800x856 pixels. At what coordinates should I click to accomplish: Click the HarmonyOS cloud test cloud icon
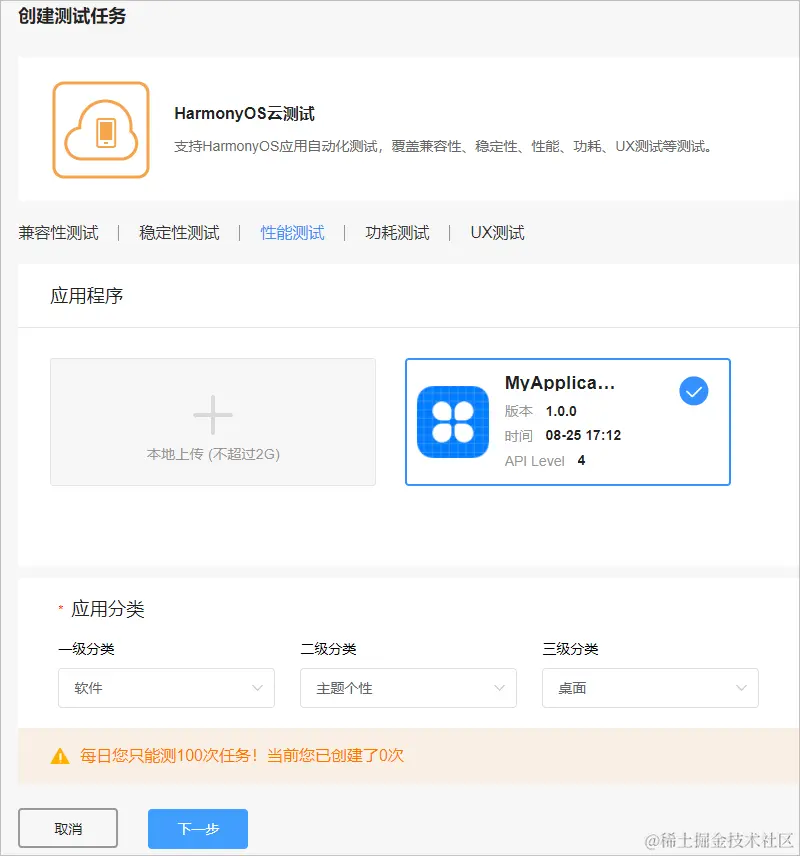click(100, 130)
